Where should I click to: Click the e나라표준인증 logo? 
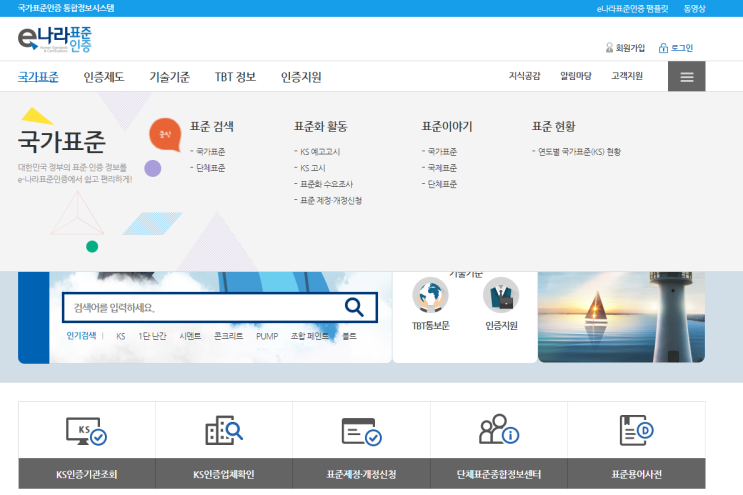54,39
